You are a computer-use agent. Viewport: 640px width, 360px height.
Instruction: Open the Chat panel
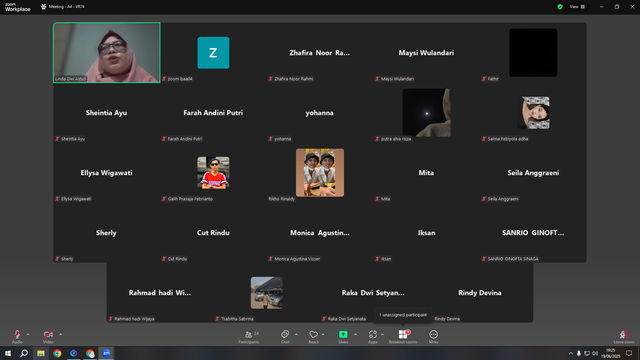tap(285, 336)
